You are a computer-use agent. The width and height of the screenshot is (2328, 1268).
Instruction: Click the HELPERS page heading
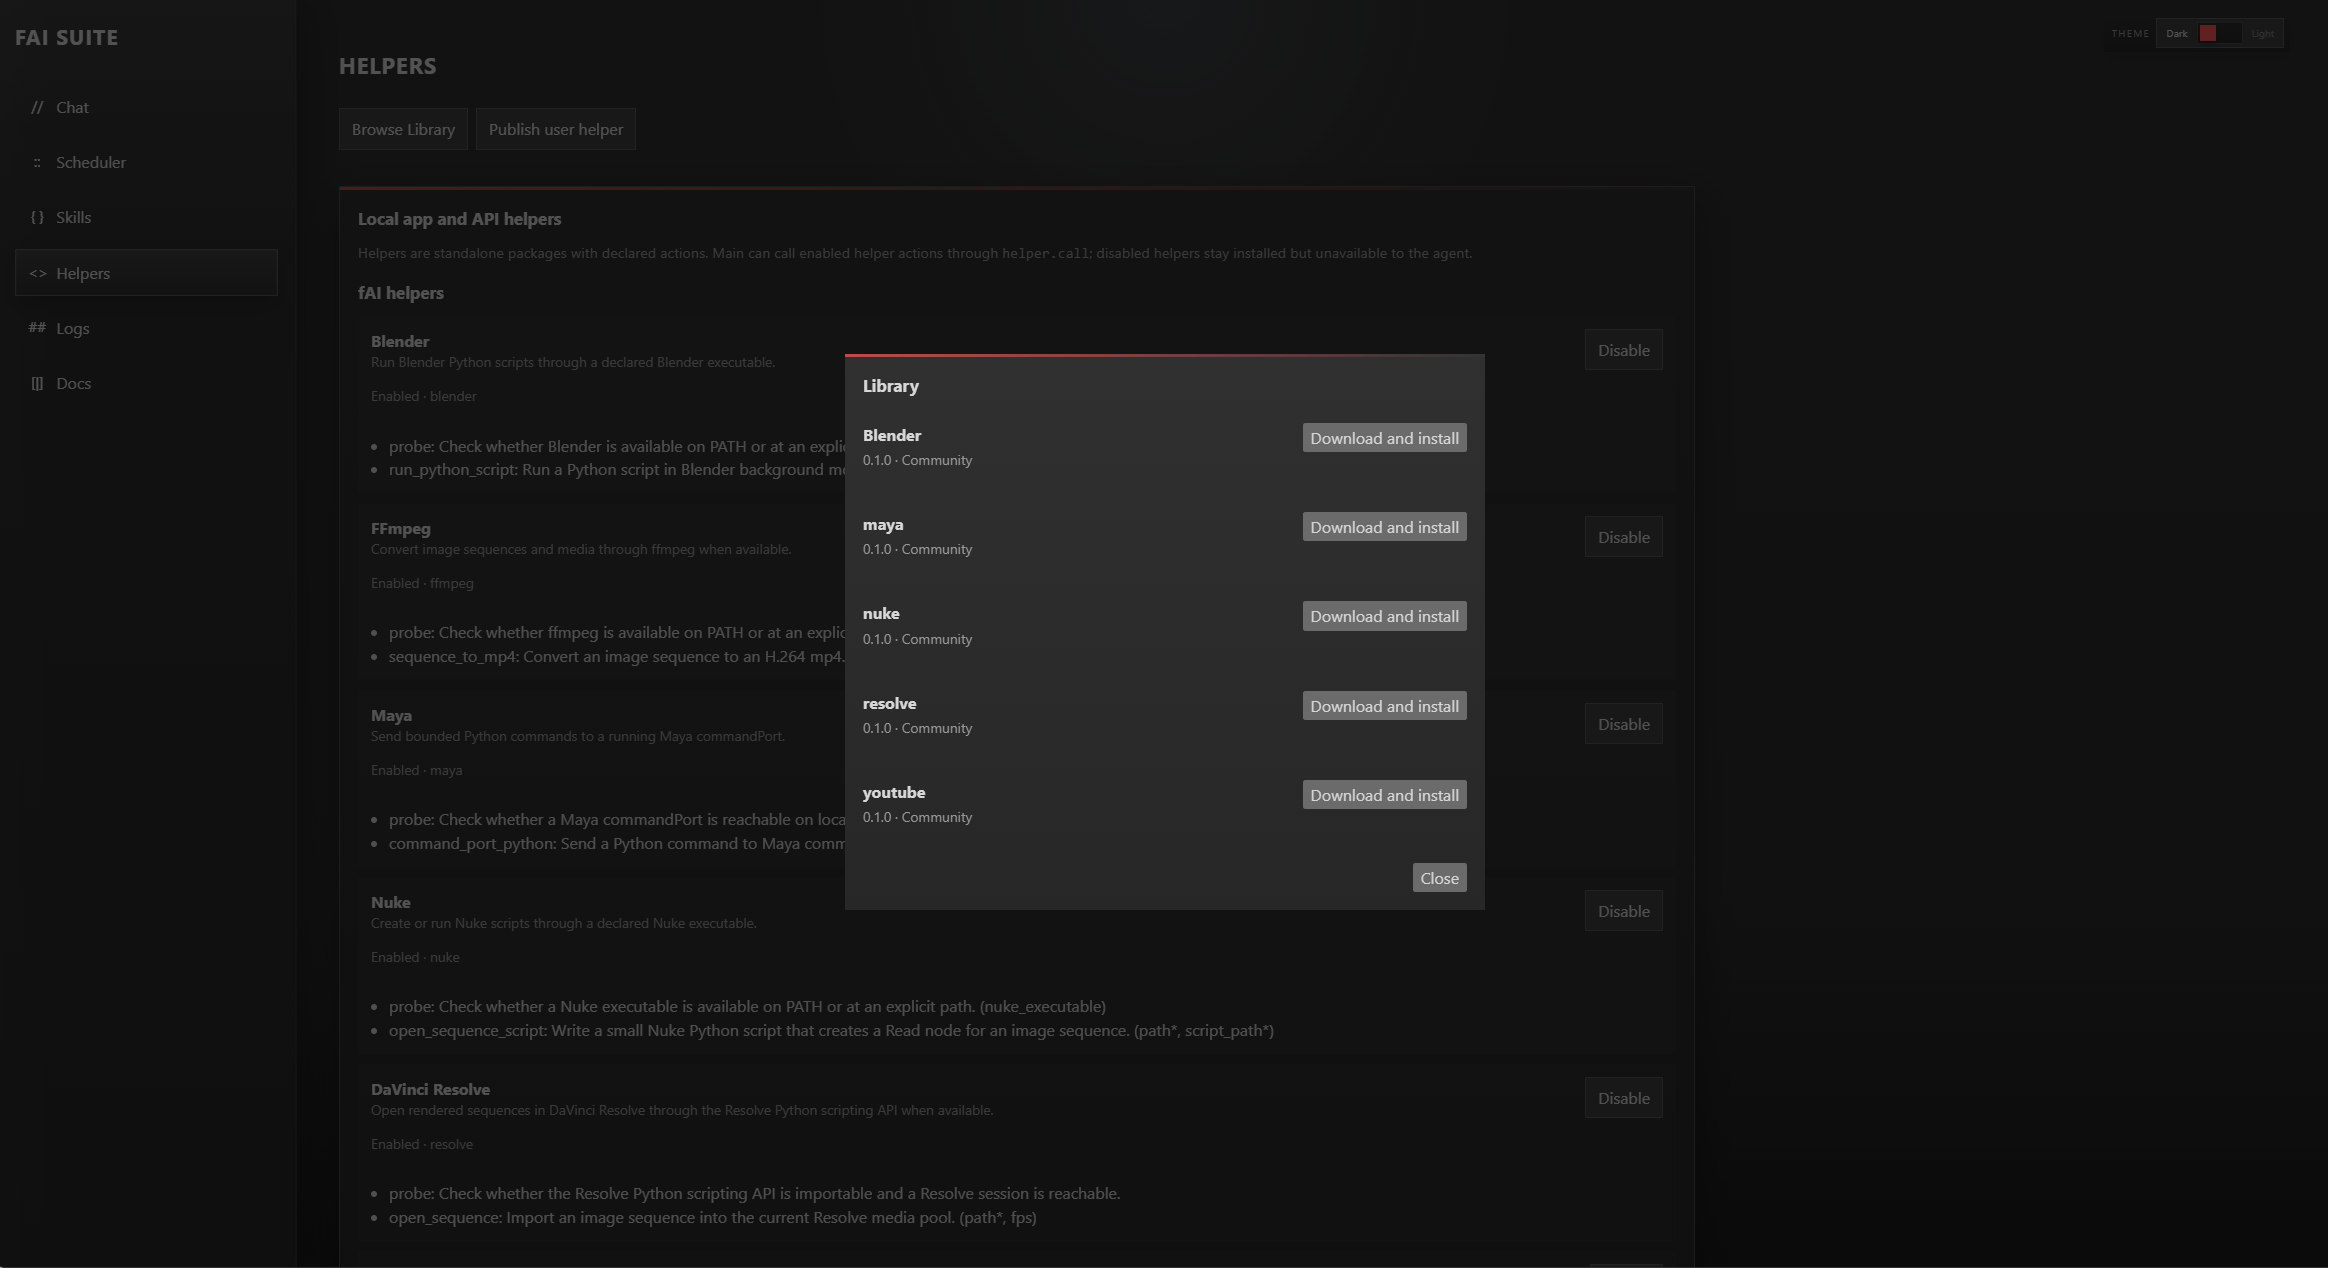coord(388,66)
